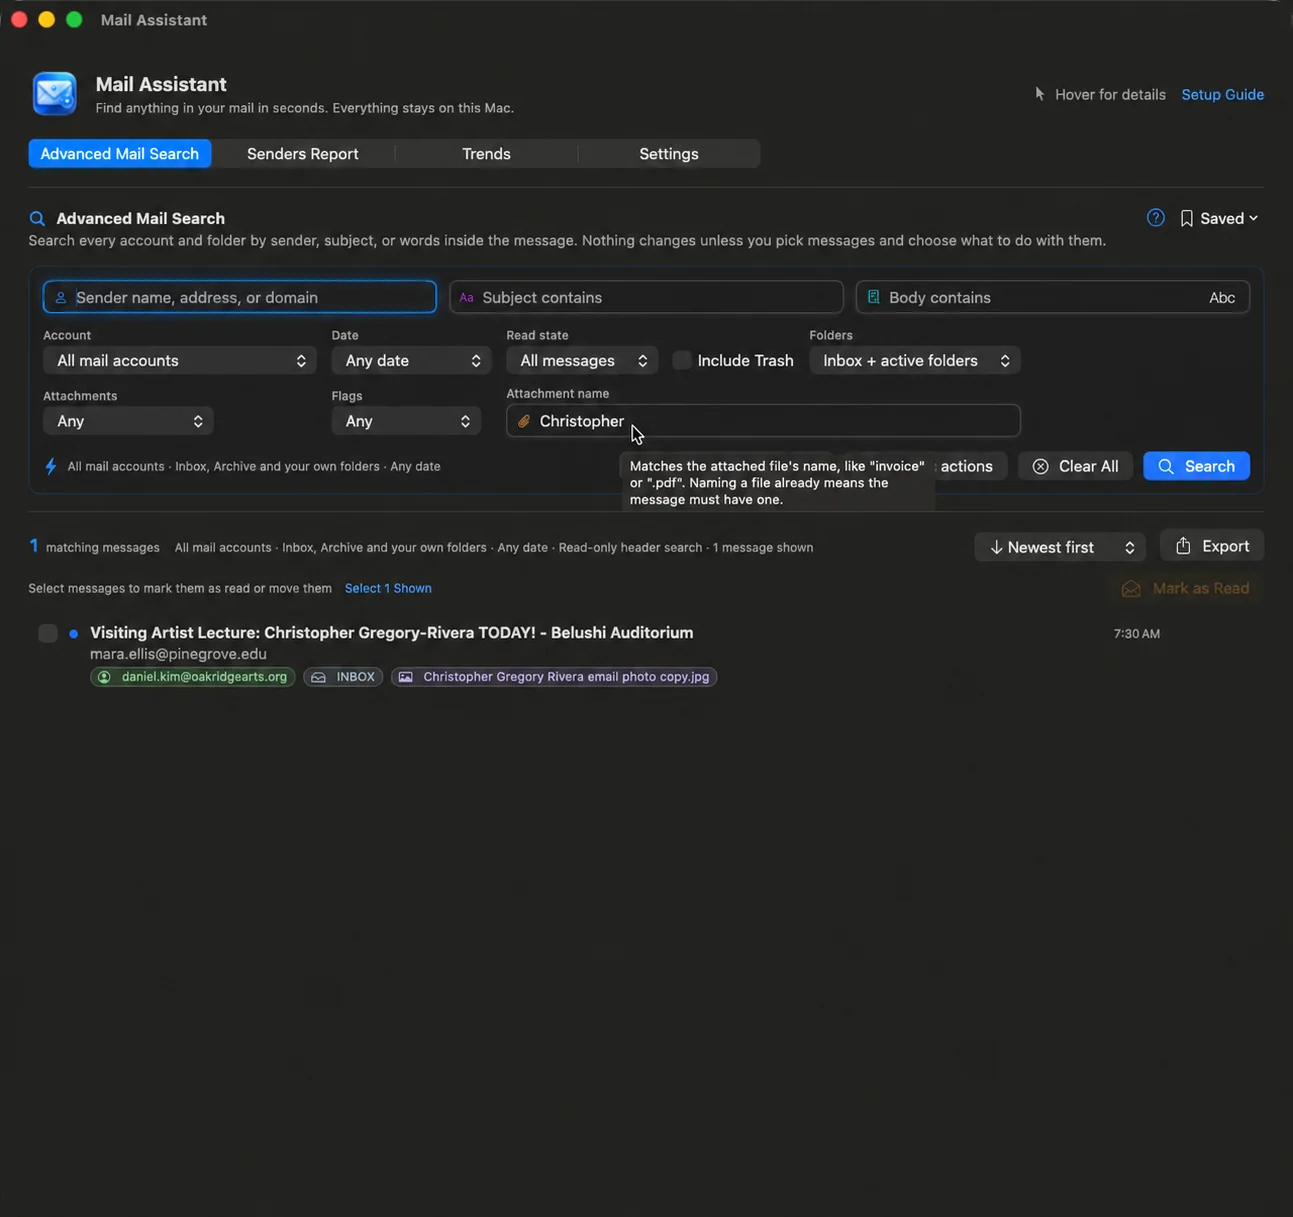The height and width of the screenshot is (1217, 1293).
Task: Open the Read state dropdown All messages
Action: coord(582,360)
